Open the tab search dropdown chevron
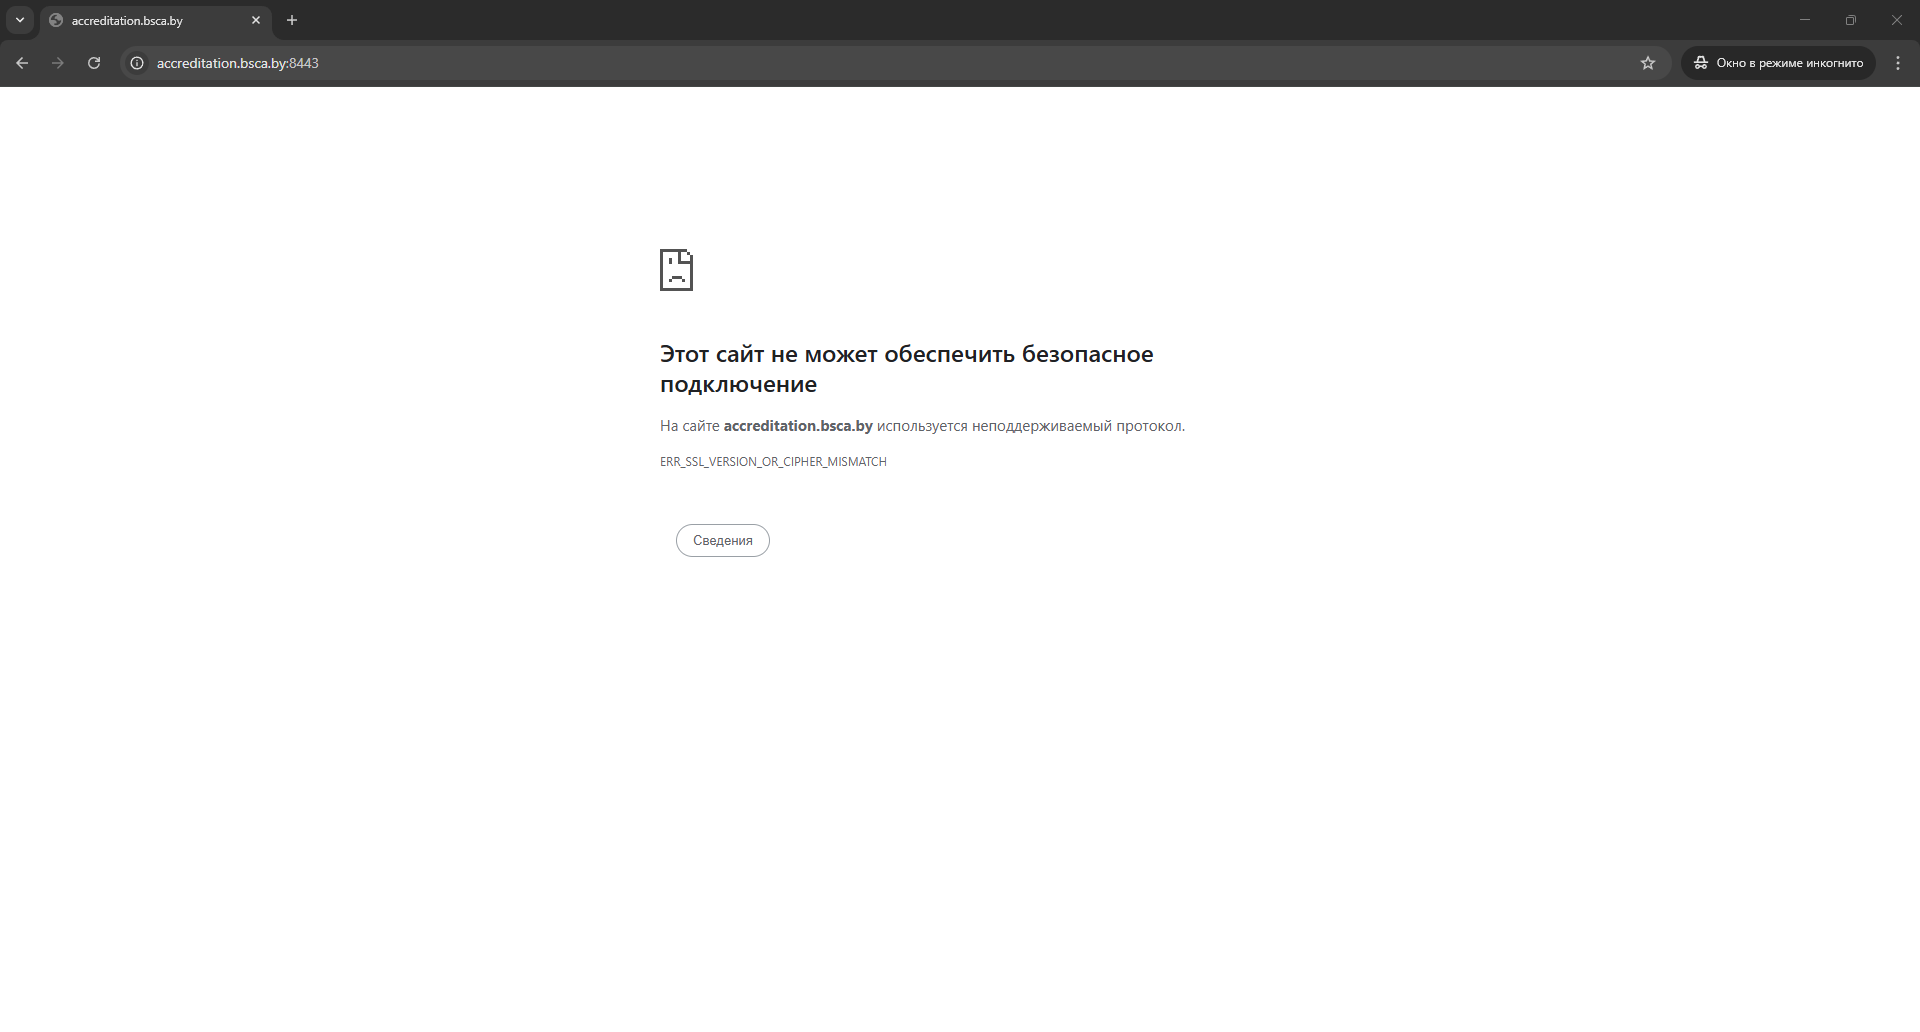This screenshot has width=1920, height=1032. pos(20,20)
